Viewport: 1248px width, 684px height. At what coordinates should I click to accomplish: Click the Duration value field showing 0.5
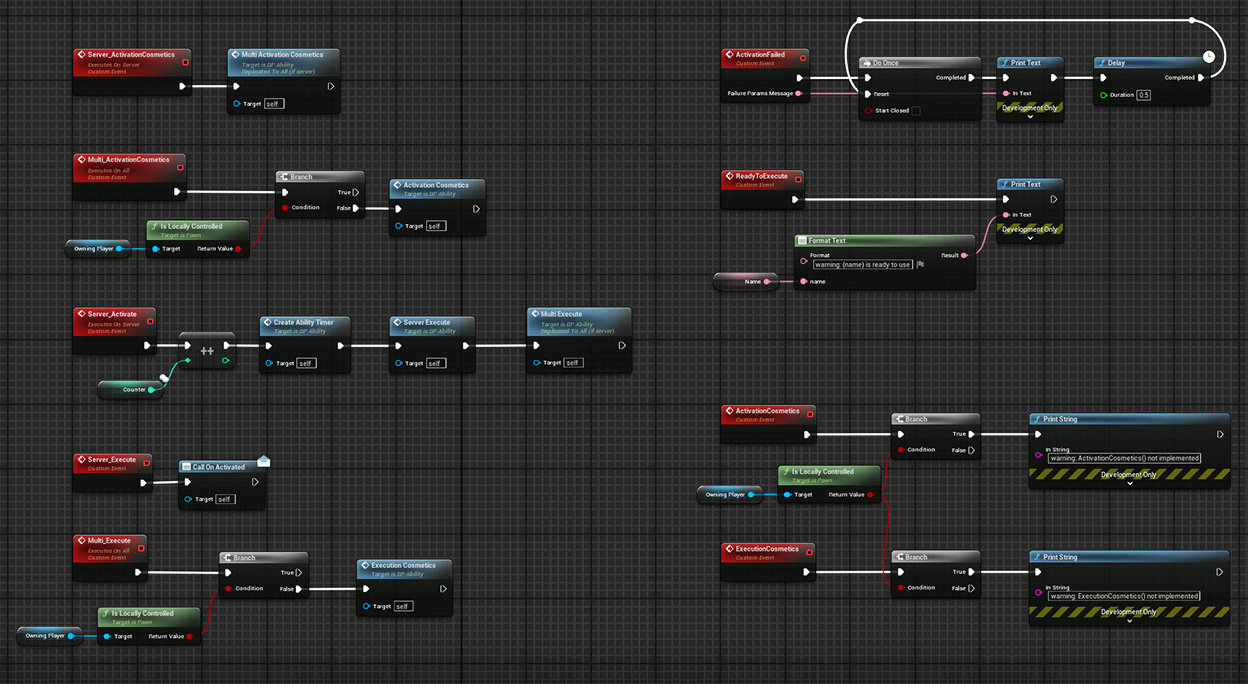coord(1143,95)
